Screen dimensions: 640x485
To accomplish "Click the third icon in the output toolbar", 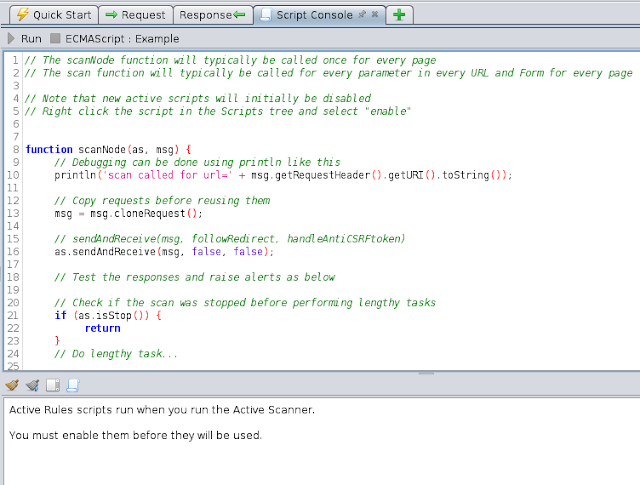I will click(52, 385).
